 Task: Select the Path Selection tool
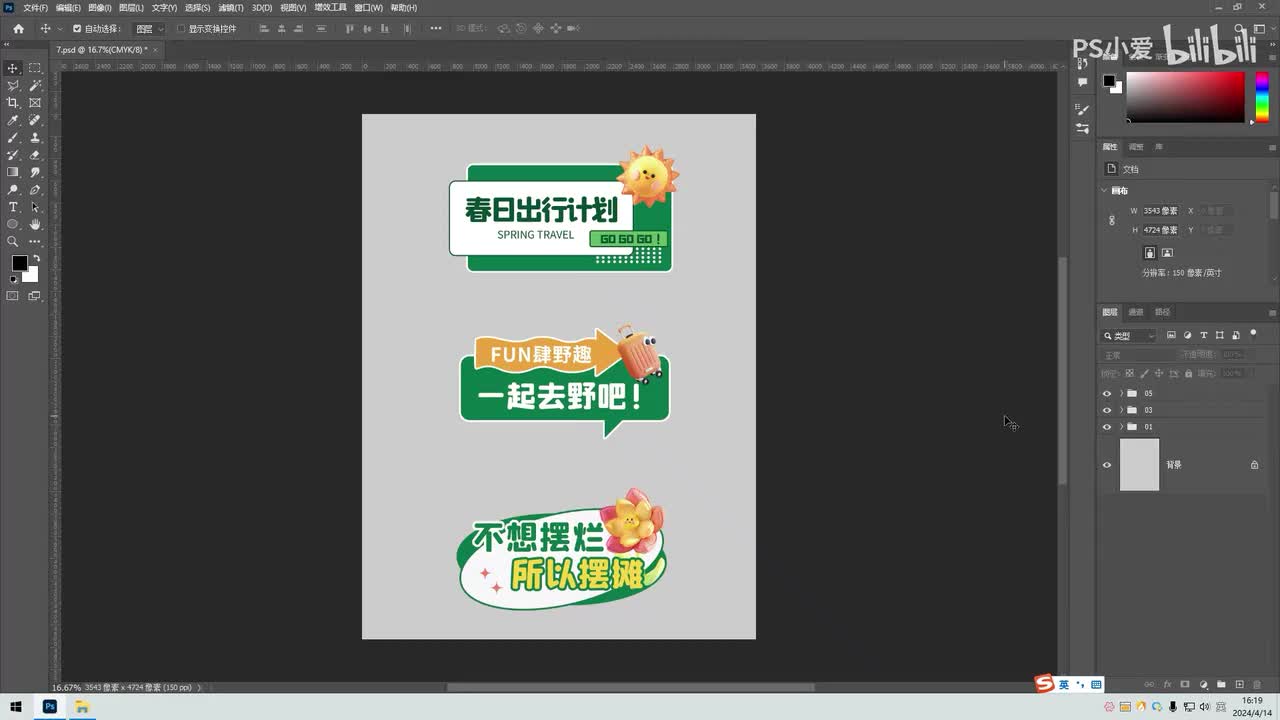[35, 207]
